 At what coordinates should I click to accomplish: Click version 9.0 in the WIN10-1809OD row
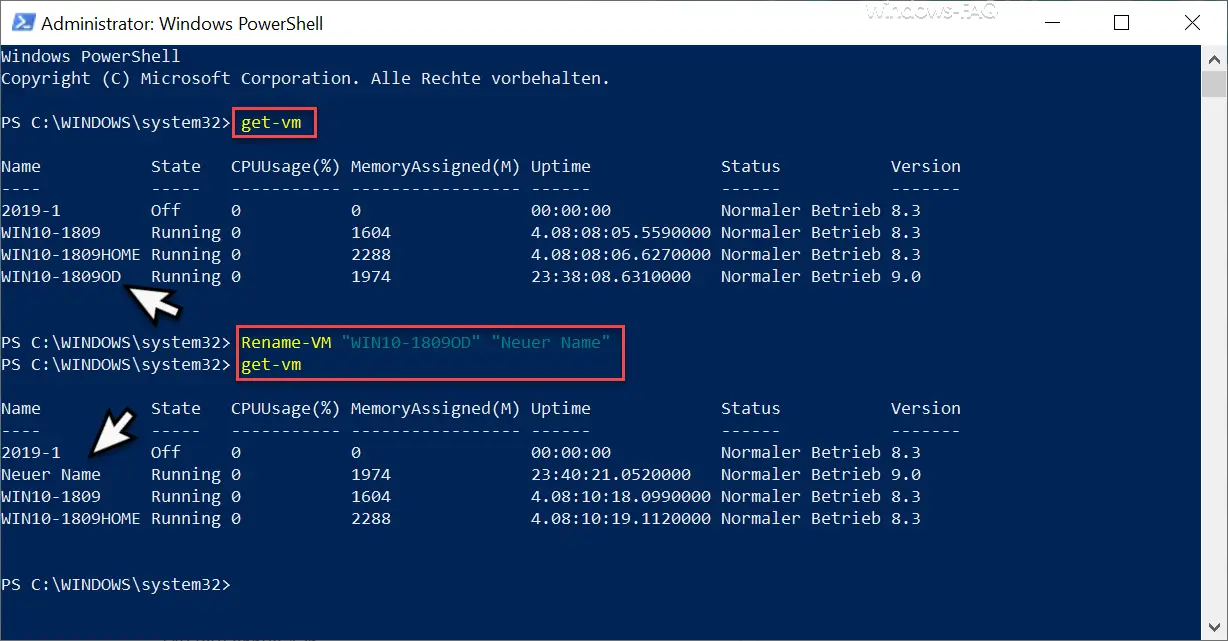pyautogui.click(x=906, y=277)
